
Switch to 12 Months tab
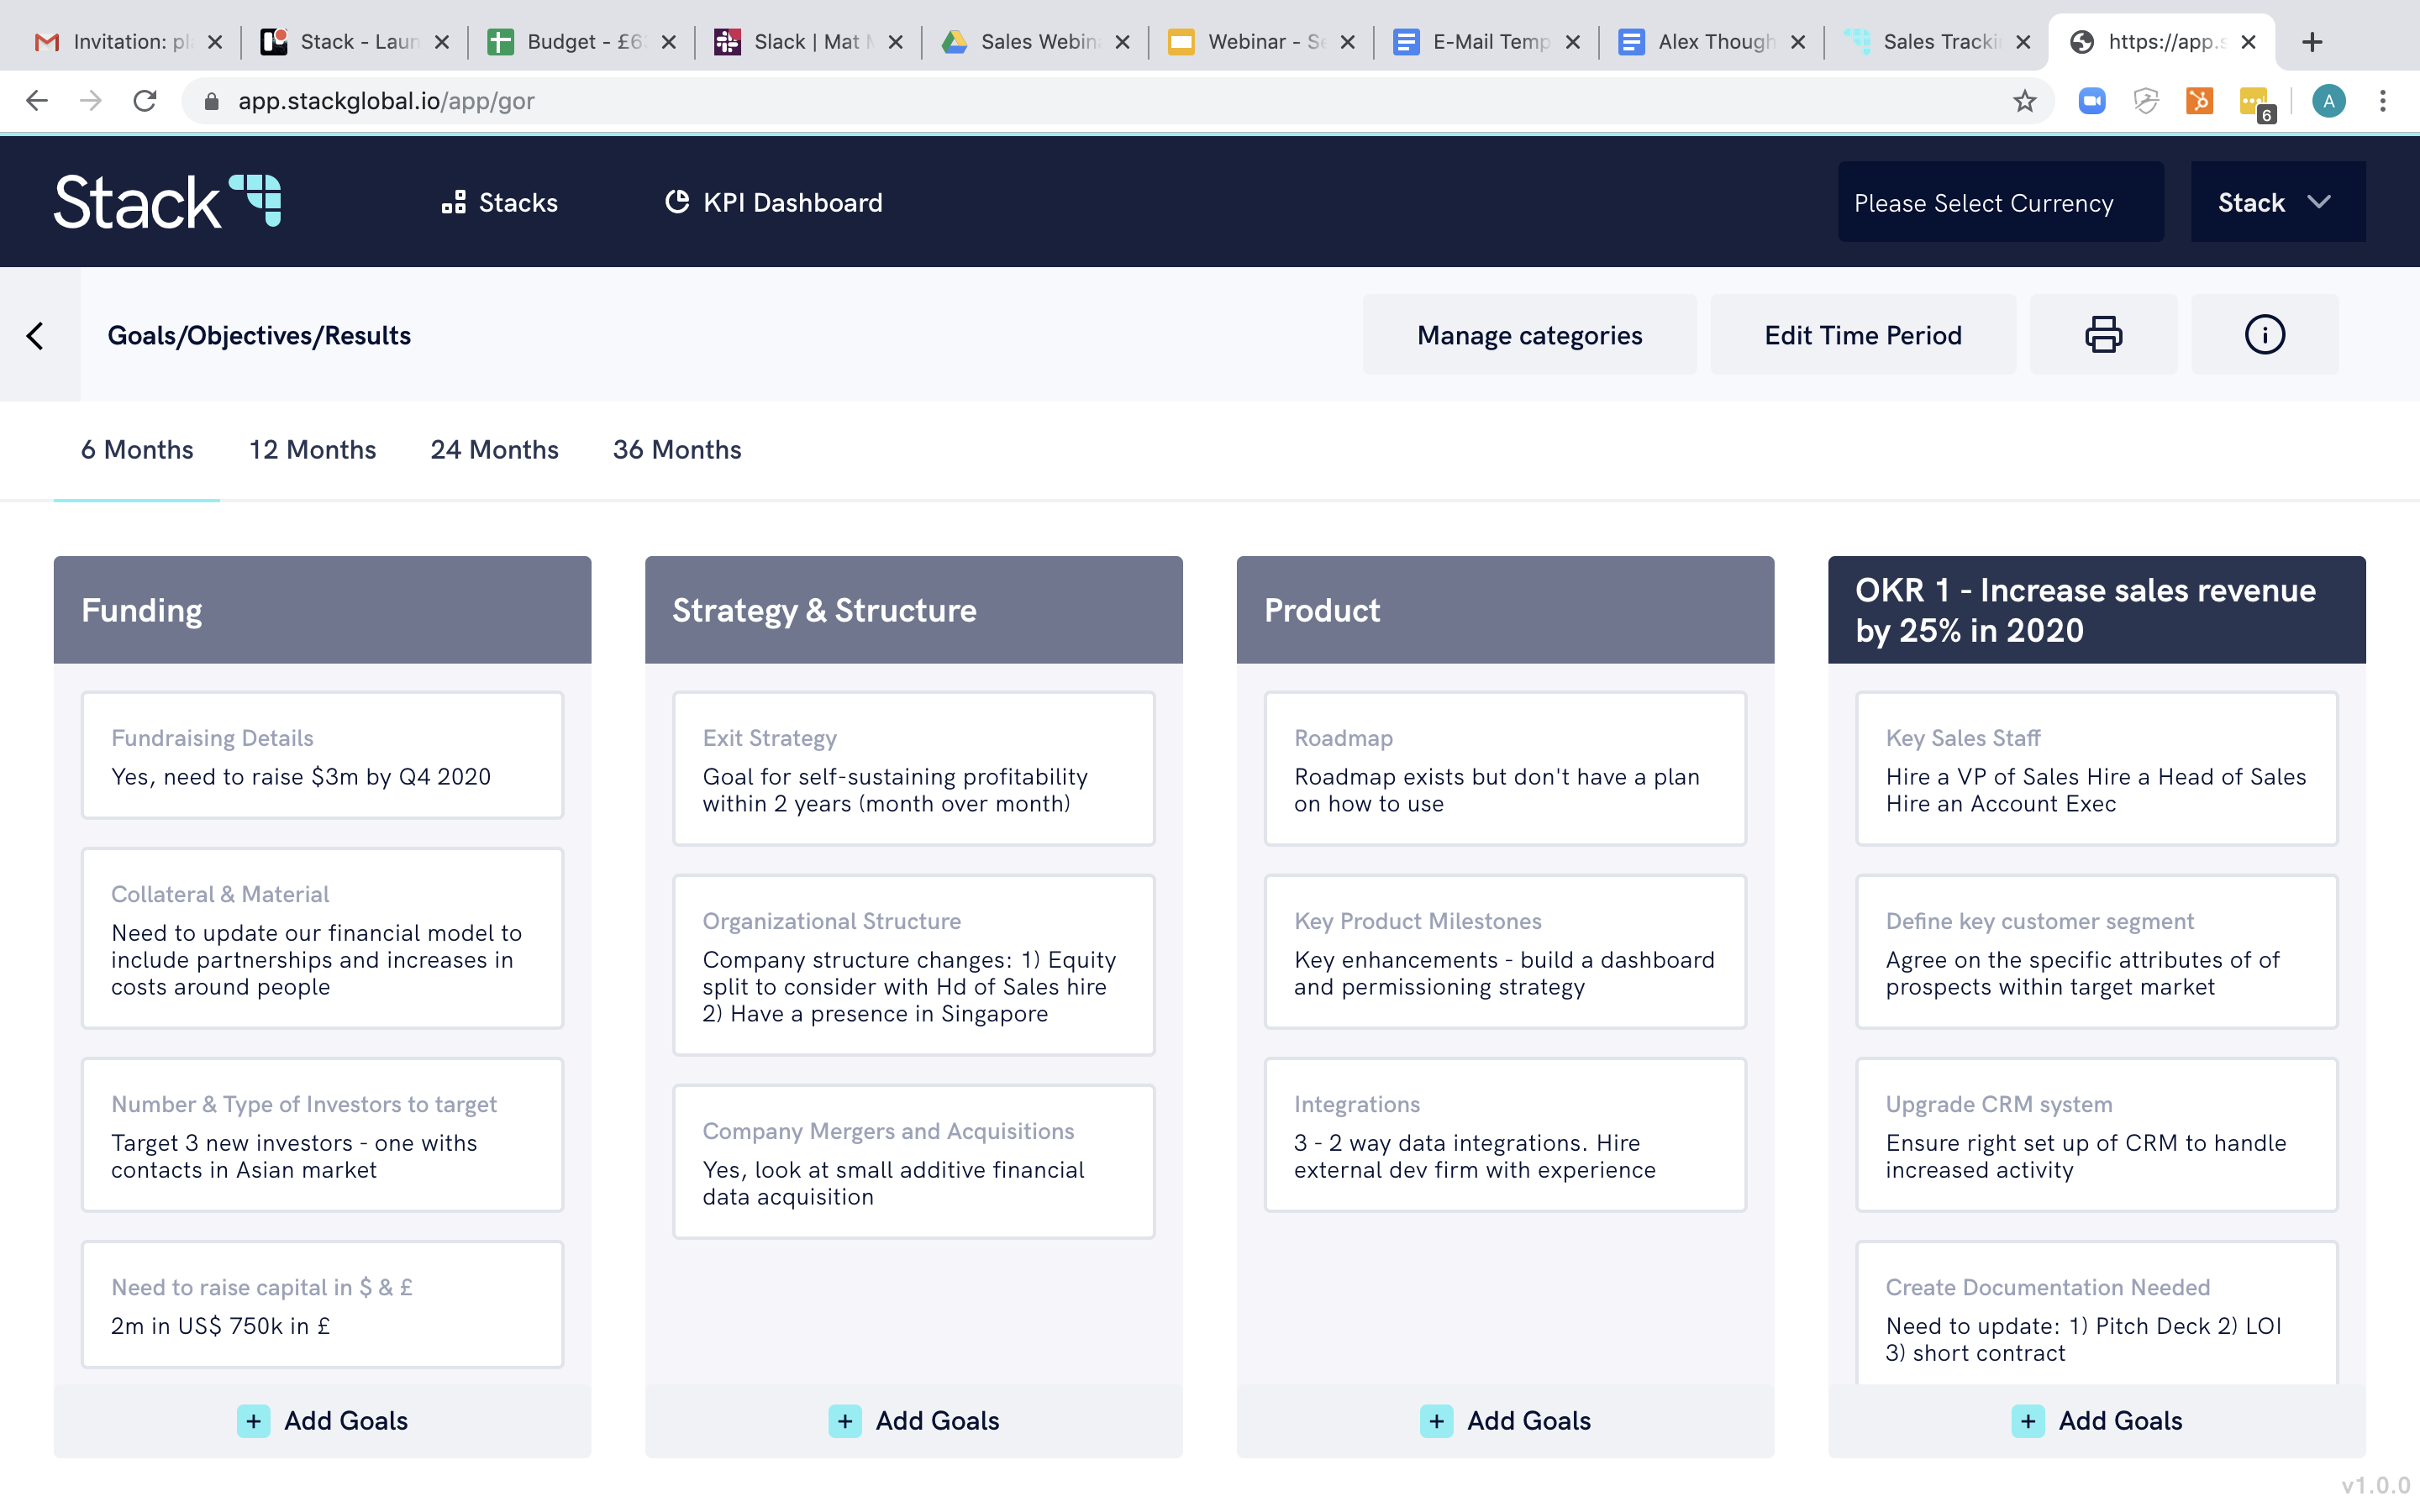[312, 450]
